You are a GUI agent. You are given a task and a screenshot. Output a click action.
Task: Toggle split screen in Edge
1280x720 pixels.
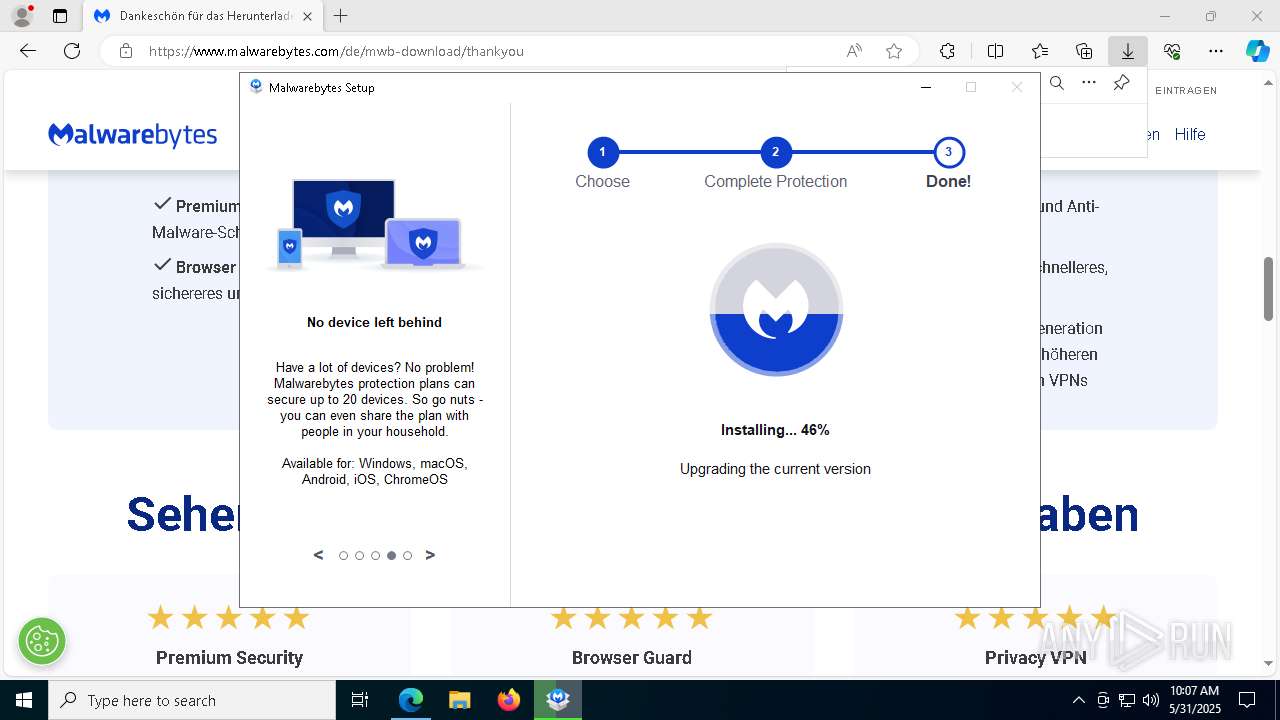pyautogui.click(x=995, y=51)
